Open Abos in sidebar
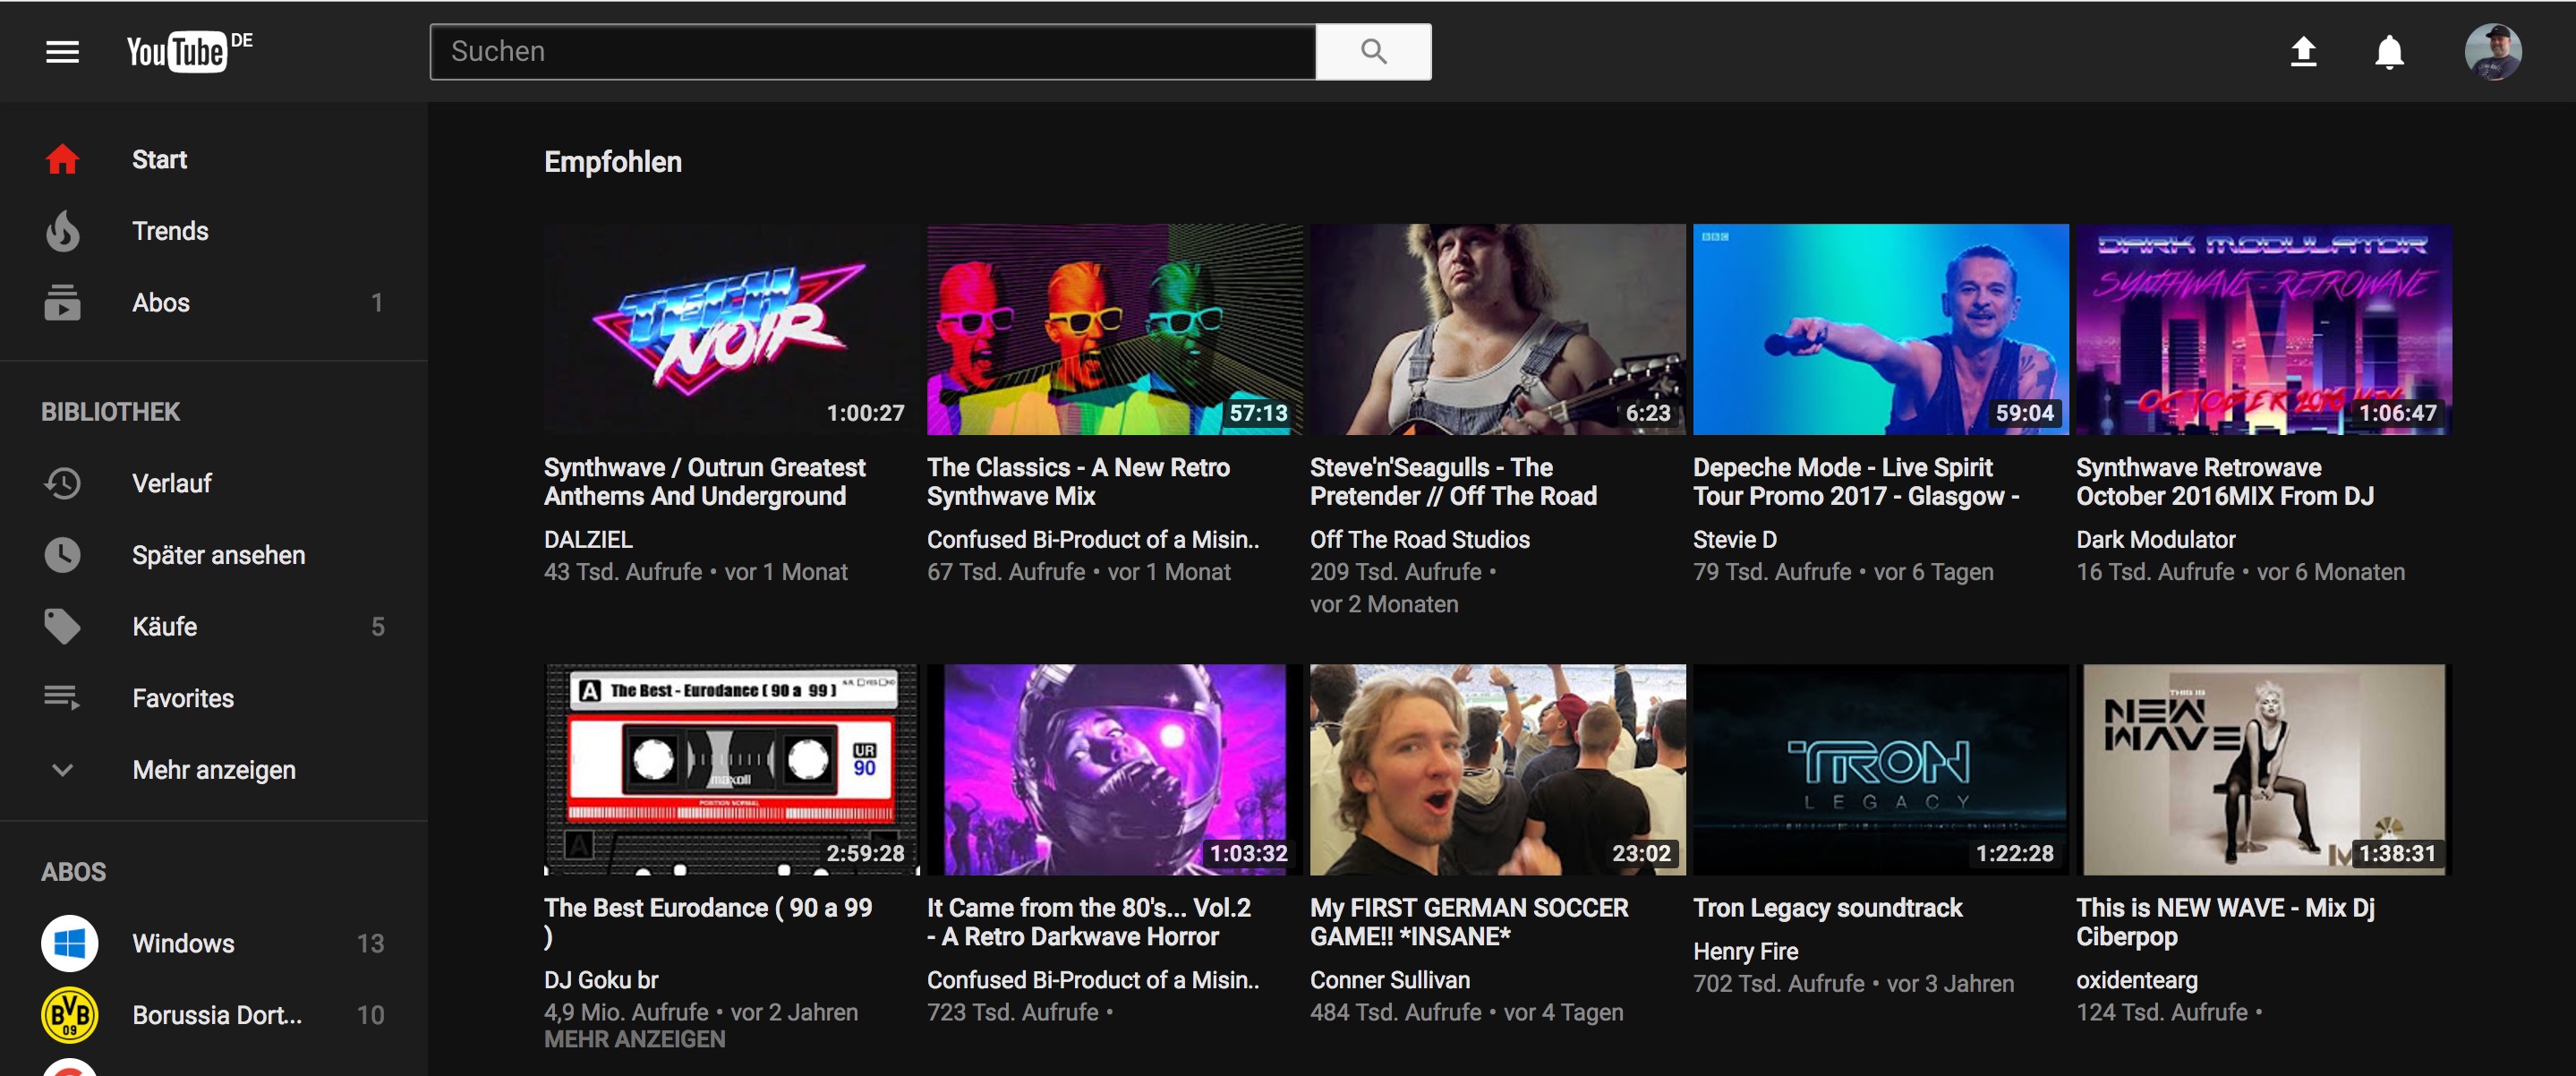This screenshot has width=2576, height=1076. point(214,302)
